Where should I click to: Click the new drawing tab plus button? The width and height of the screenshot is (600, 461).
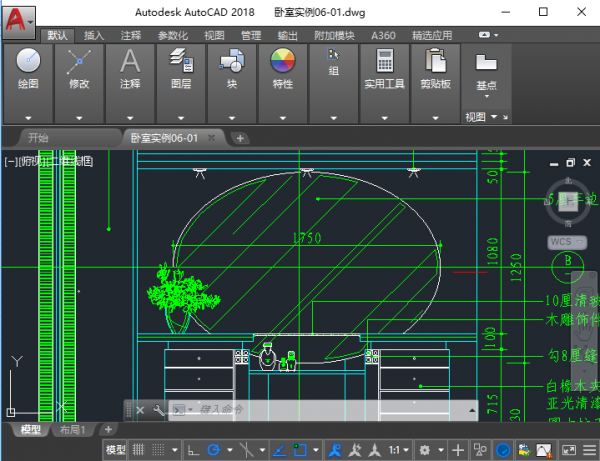tap(240, 137)
